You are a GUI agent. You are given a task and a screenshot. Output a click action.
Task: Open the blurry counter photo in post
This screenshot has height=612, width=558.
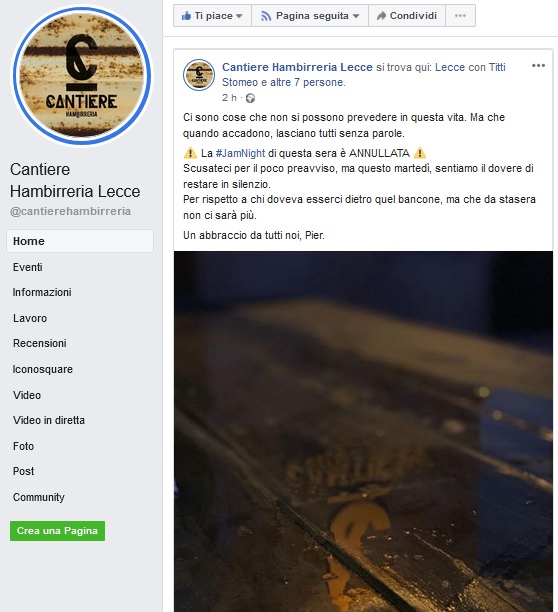pyautogui.click(x=363, y=431)
